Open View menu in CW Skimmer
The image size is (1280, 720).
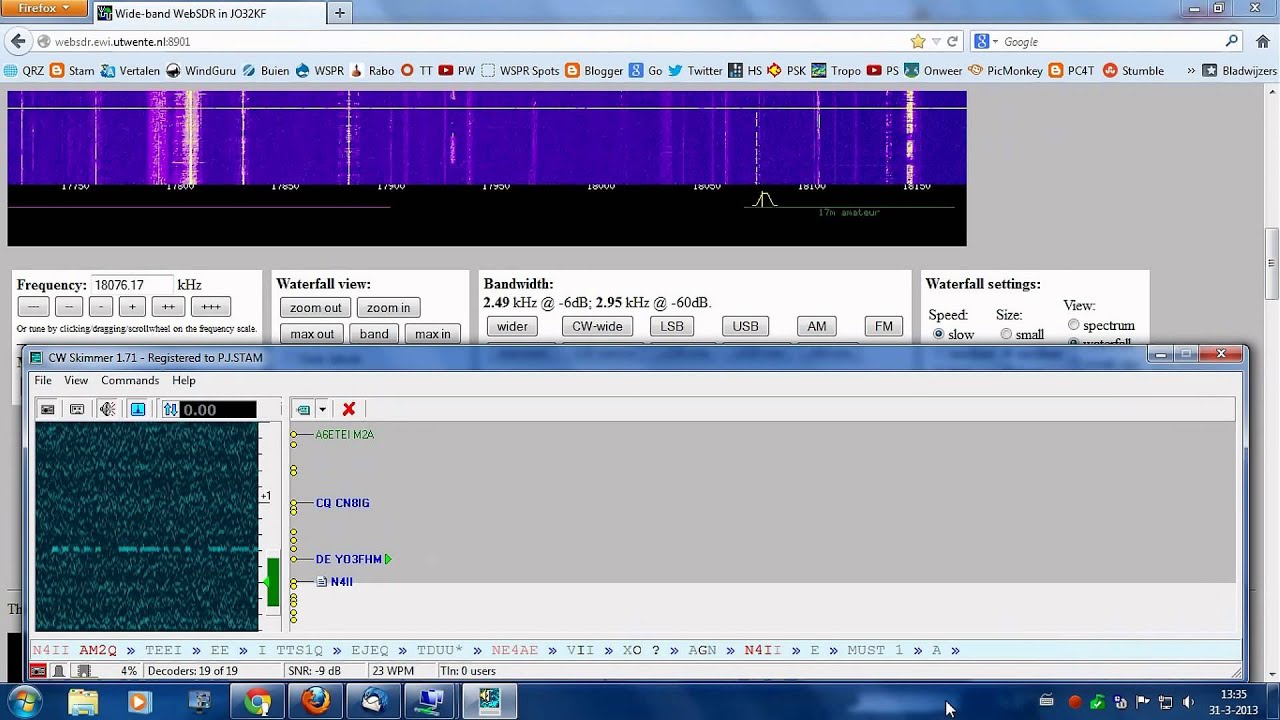point(76,380)
